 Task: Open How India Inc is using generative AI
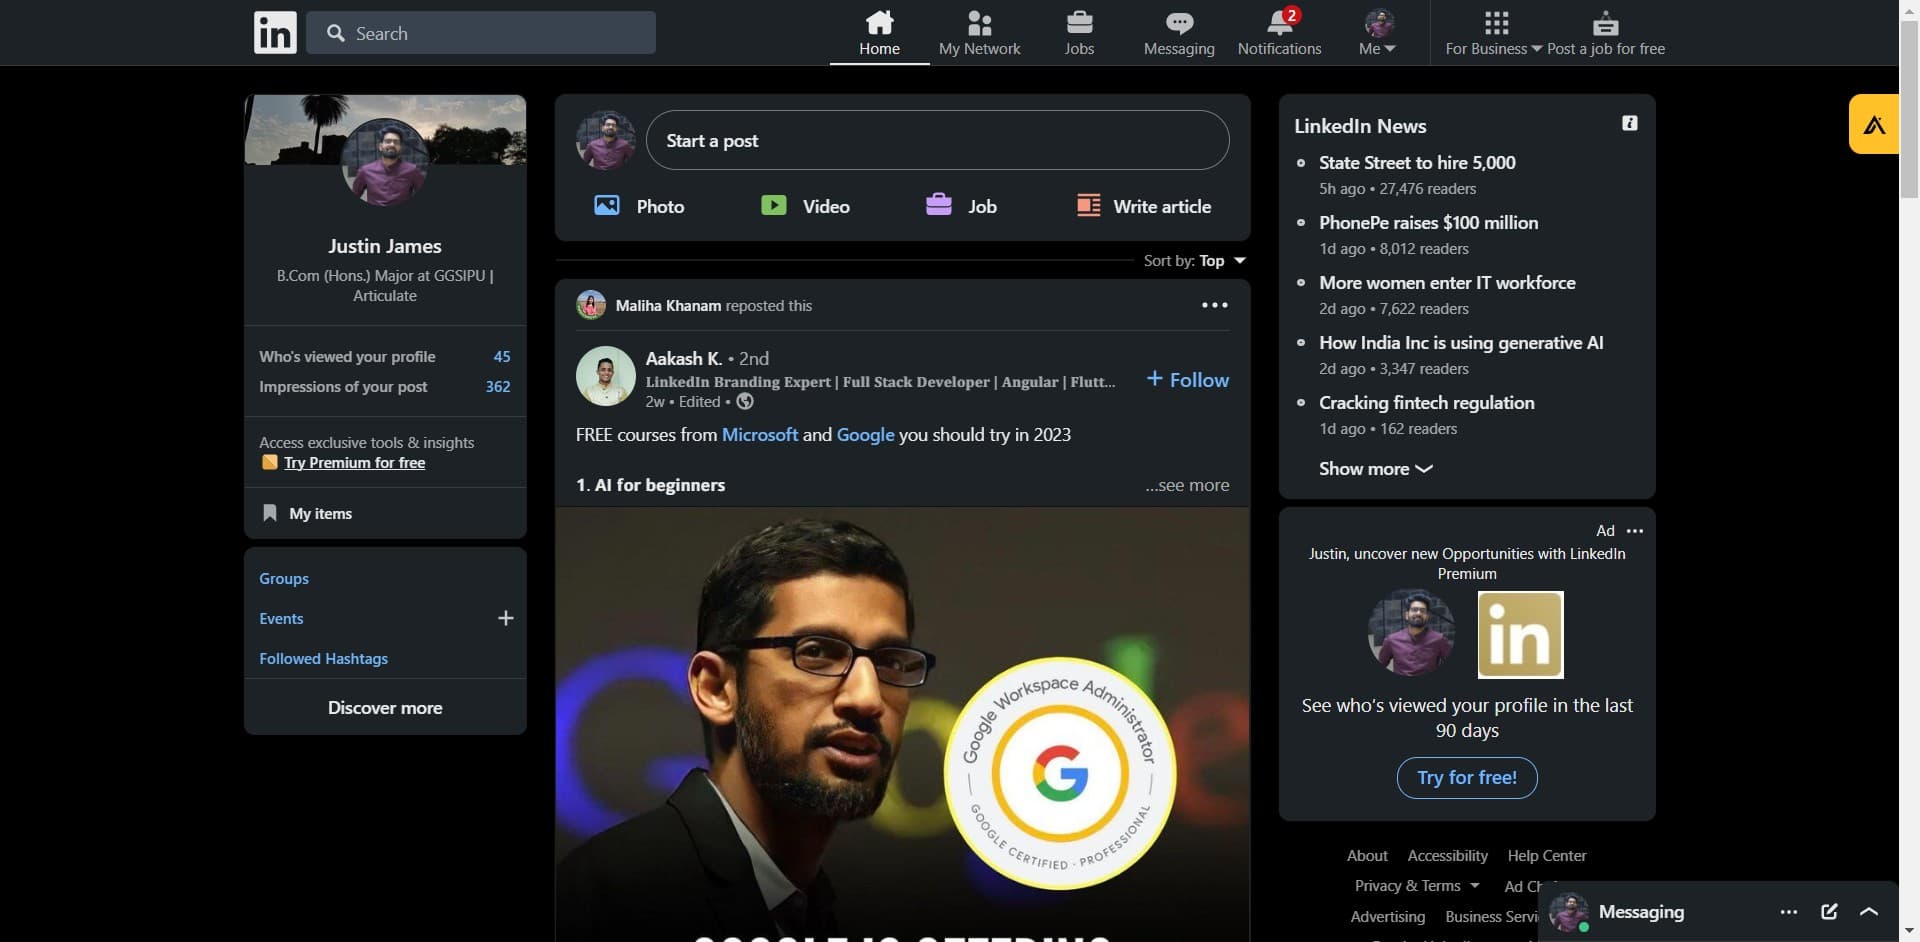coord(1461,343)
